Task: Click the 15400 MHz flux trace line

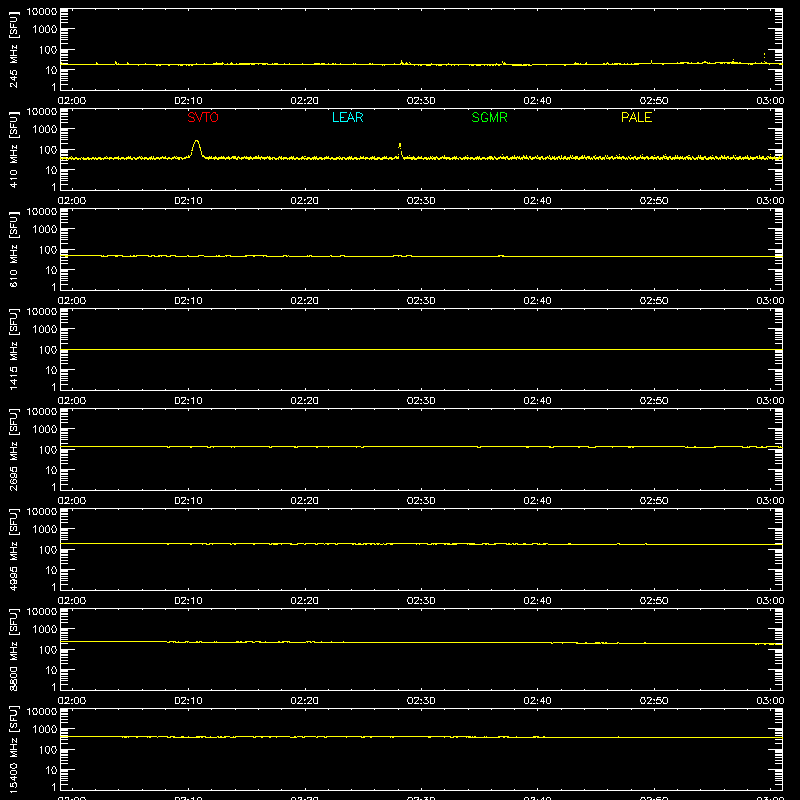Action: 421,737
